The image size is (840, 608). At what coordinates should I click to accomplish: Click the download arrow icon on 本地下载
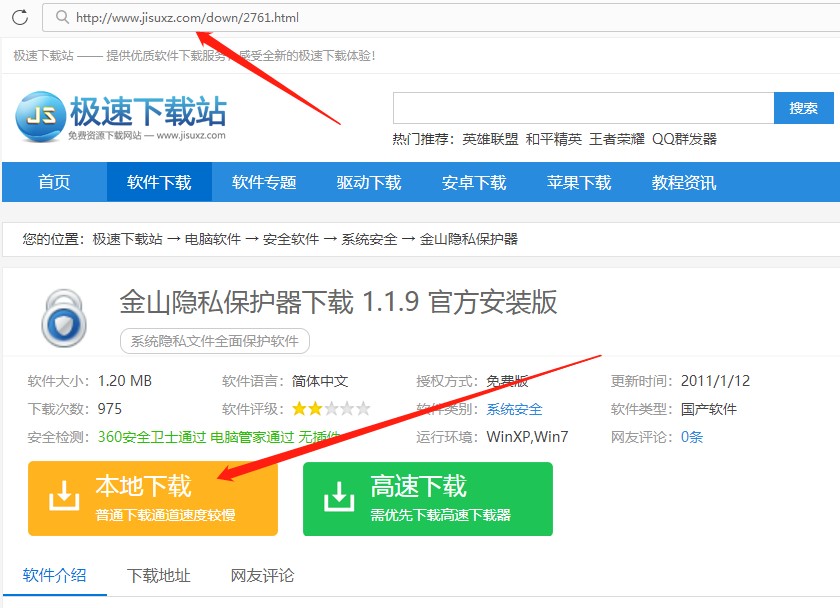pyautogui.click(x=64, y=495)
